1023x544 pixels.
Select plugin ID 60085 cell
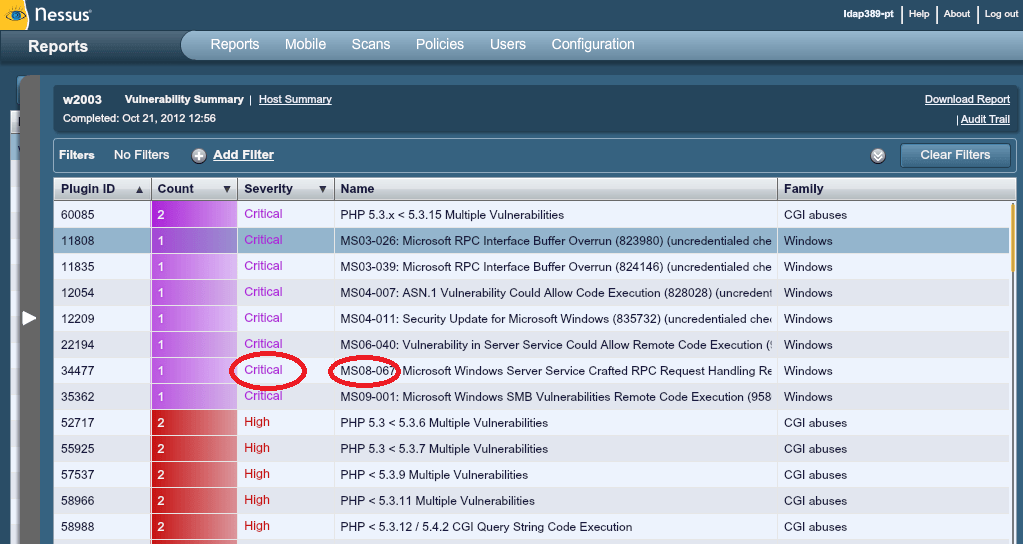coord(102,215)
